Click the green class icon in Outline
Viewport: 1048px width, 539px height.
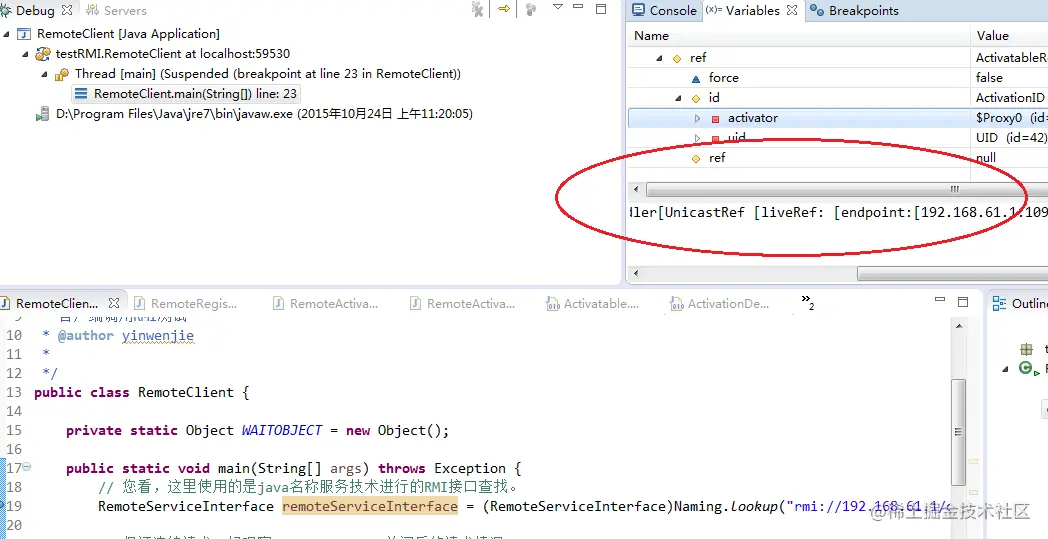(x=1027, y=368)
